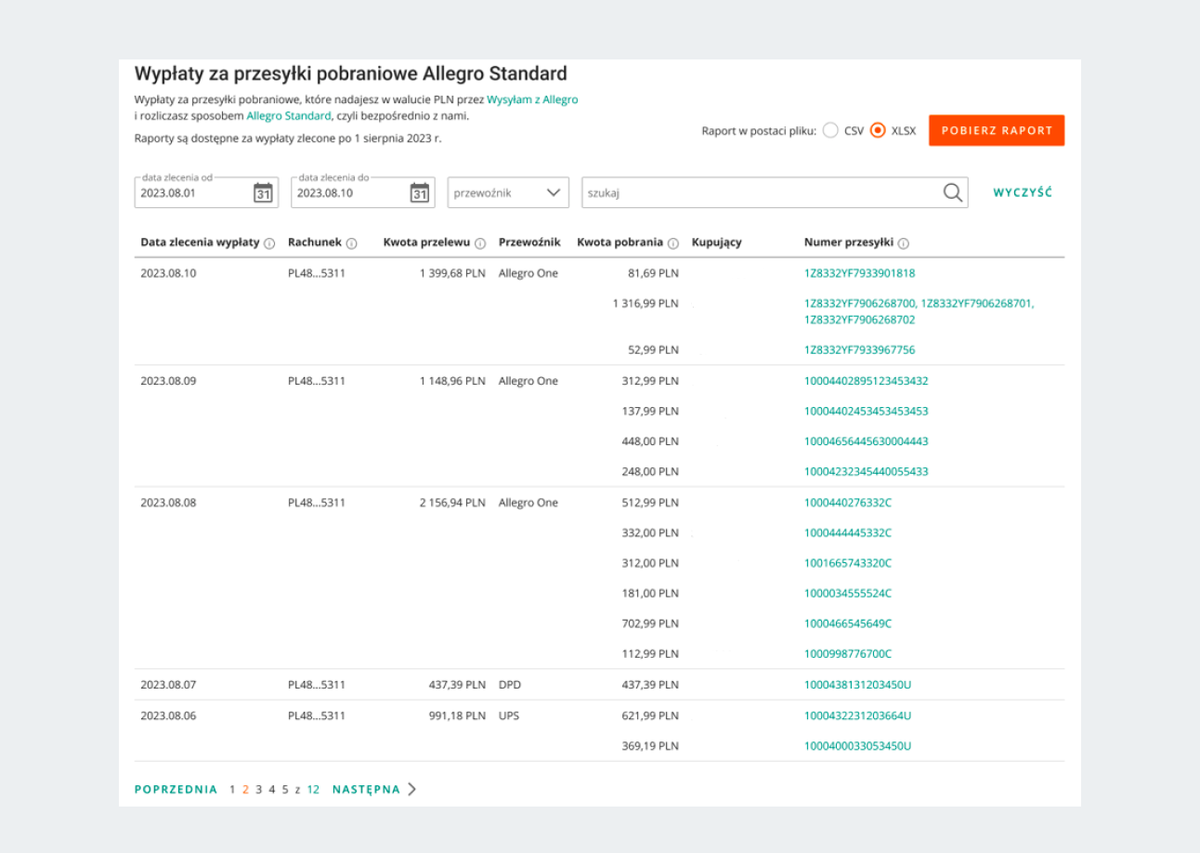
Task: Go to POPRZEDNIA page
Action: click(176, 789)
